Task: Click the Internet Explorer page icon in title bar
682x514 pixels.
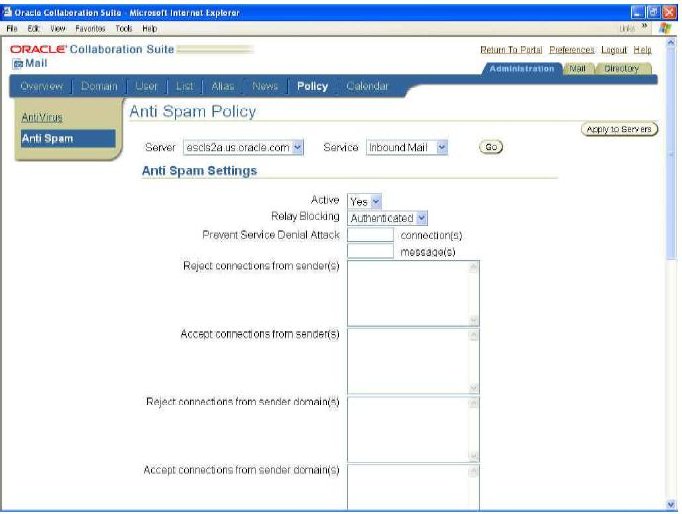Action: point(7,12)
